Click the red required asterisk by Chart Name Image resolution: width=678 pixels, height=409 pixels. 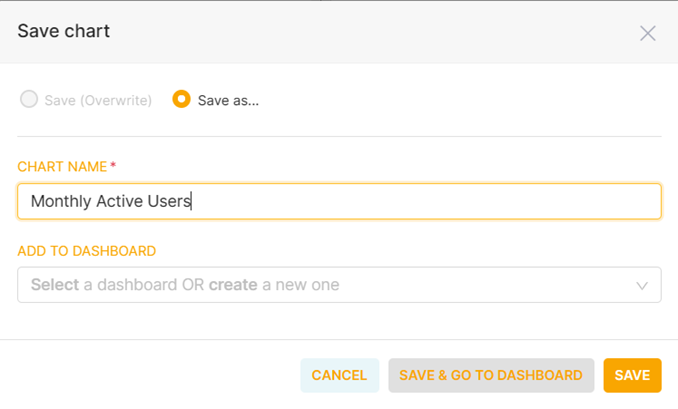113,166
